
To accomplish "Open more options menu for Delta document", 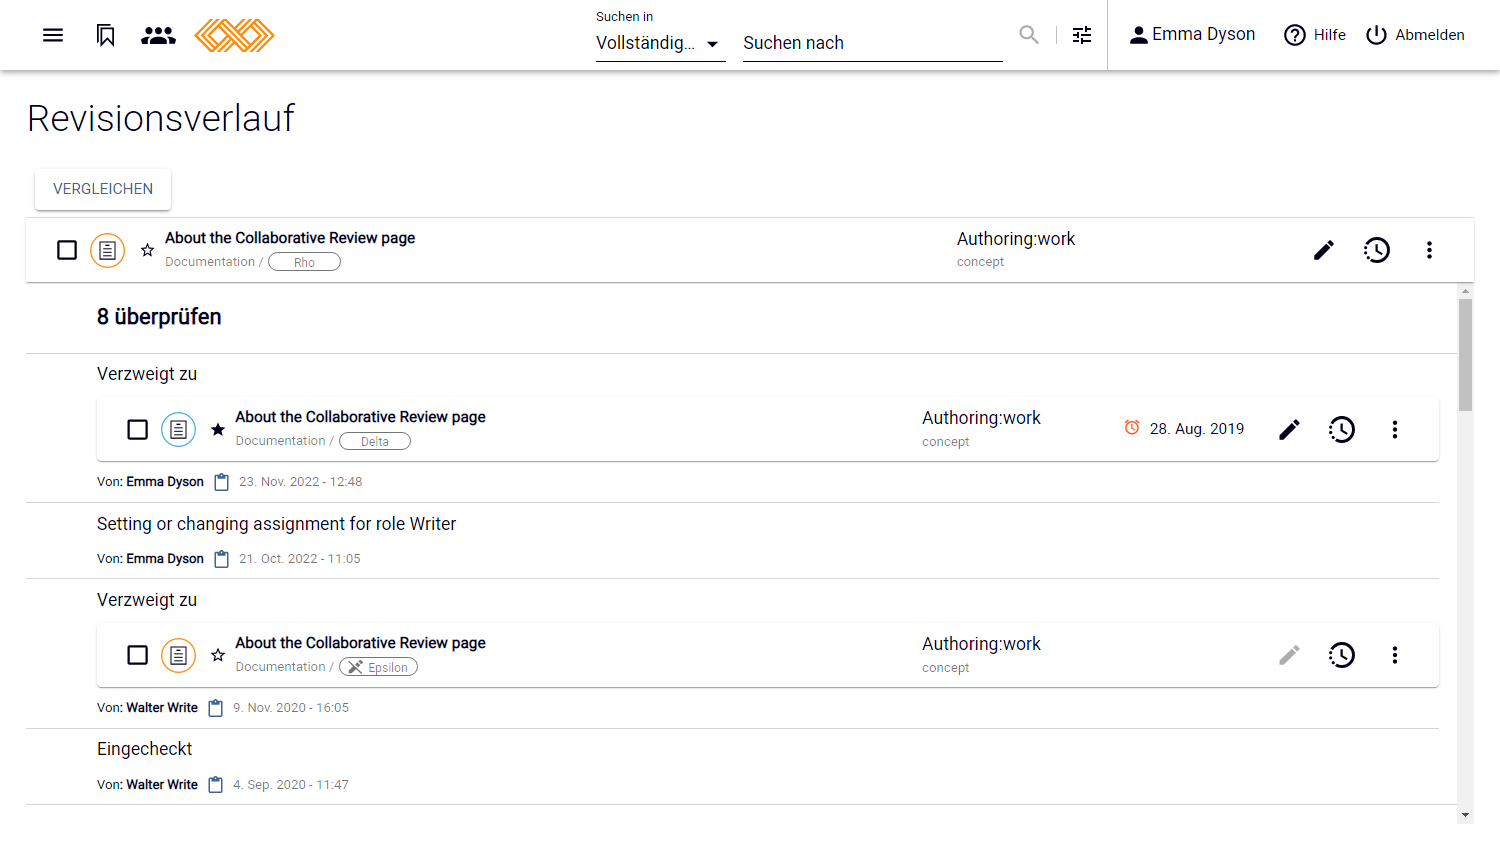I will (x=1395, y=429).
